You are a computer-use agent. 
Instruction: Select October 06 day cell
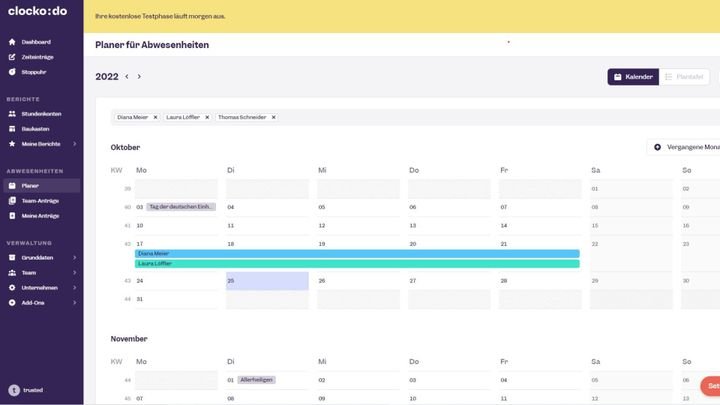click(449, 208)
